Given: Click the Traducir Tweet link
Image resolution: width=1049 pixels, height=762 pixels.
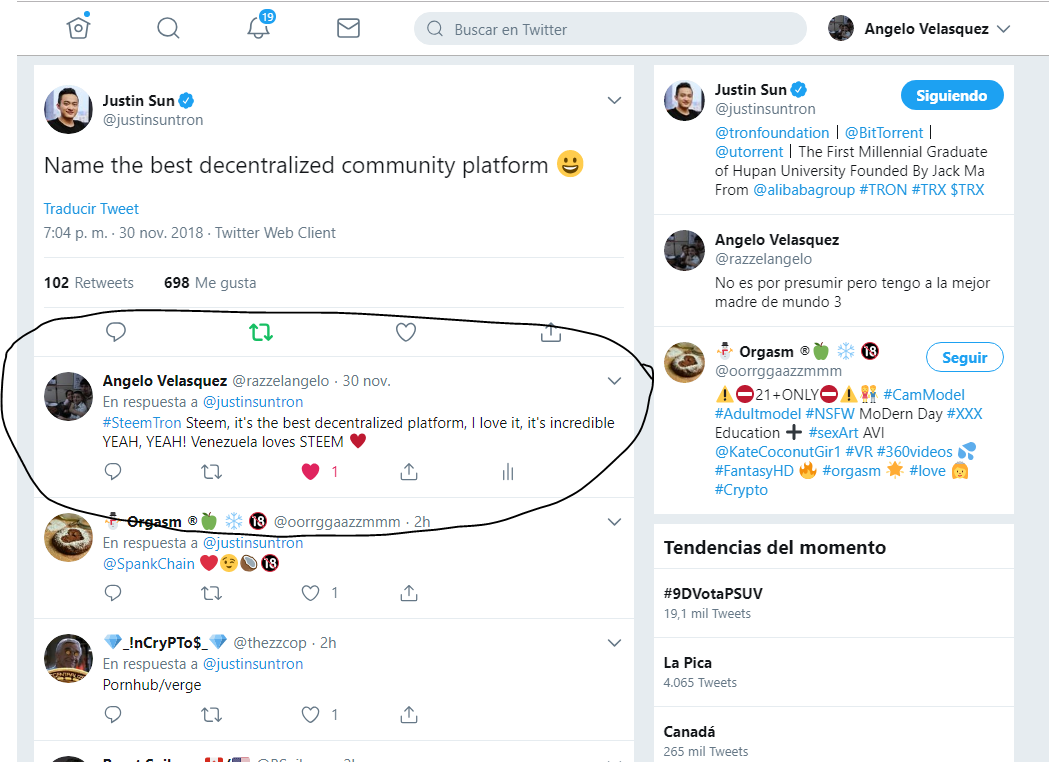Looking at the screenshot, I should click(91, 209).
